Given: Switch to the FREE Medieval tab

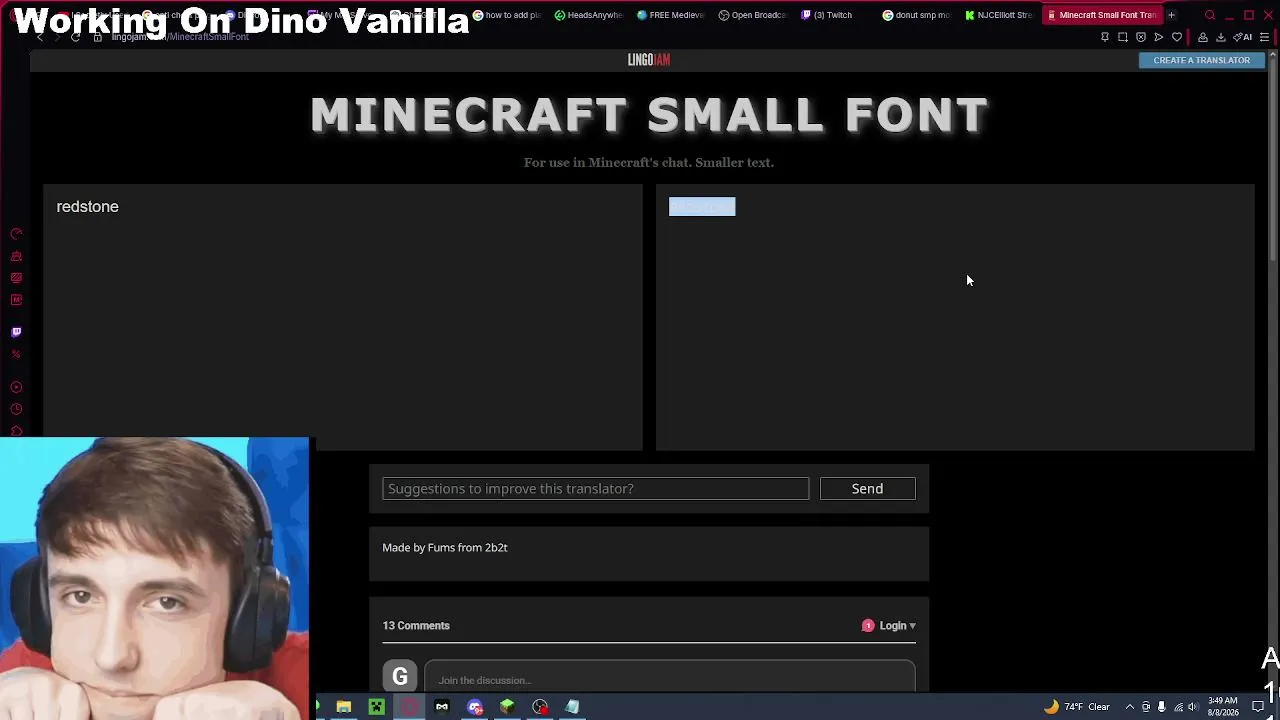Looking at the screenshot, I should tap(670, 15).
